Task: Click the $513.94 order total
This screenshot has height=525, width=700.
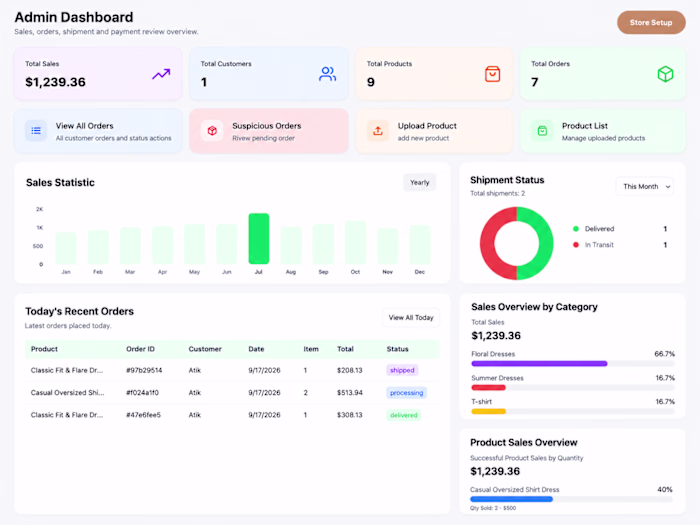Action: click(350, 393)
